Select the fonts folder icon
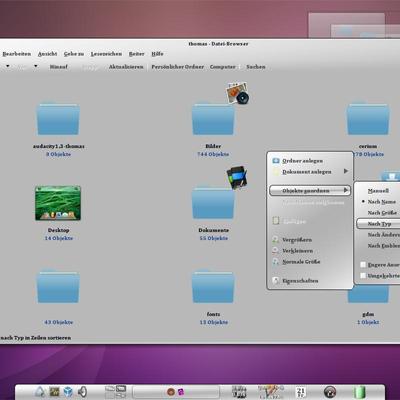The height and width of the screenshot is (400, 400). coord(213,287)
